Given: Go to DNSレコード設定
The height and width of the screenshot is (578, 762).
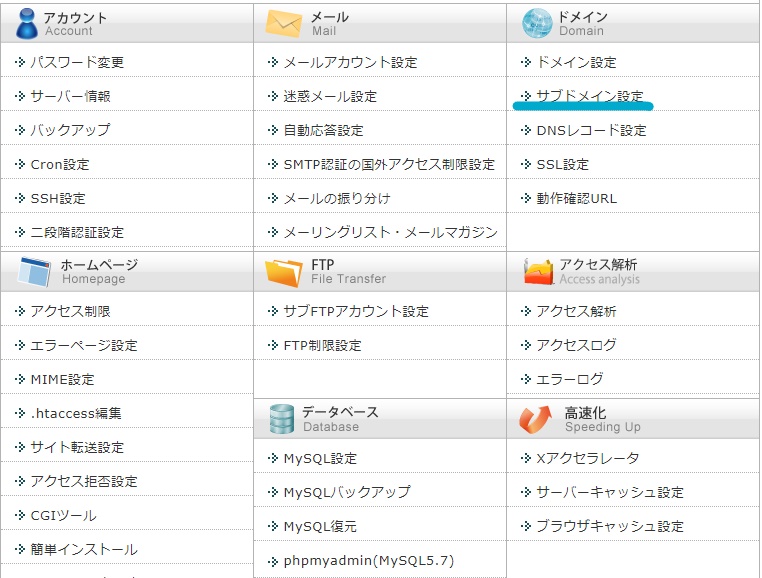Looking at the screenshot, I should tap(591, 130).
